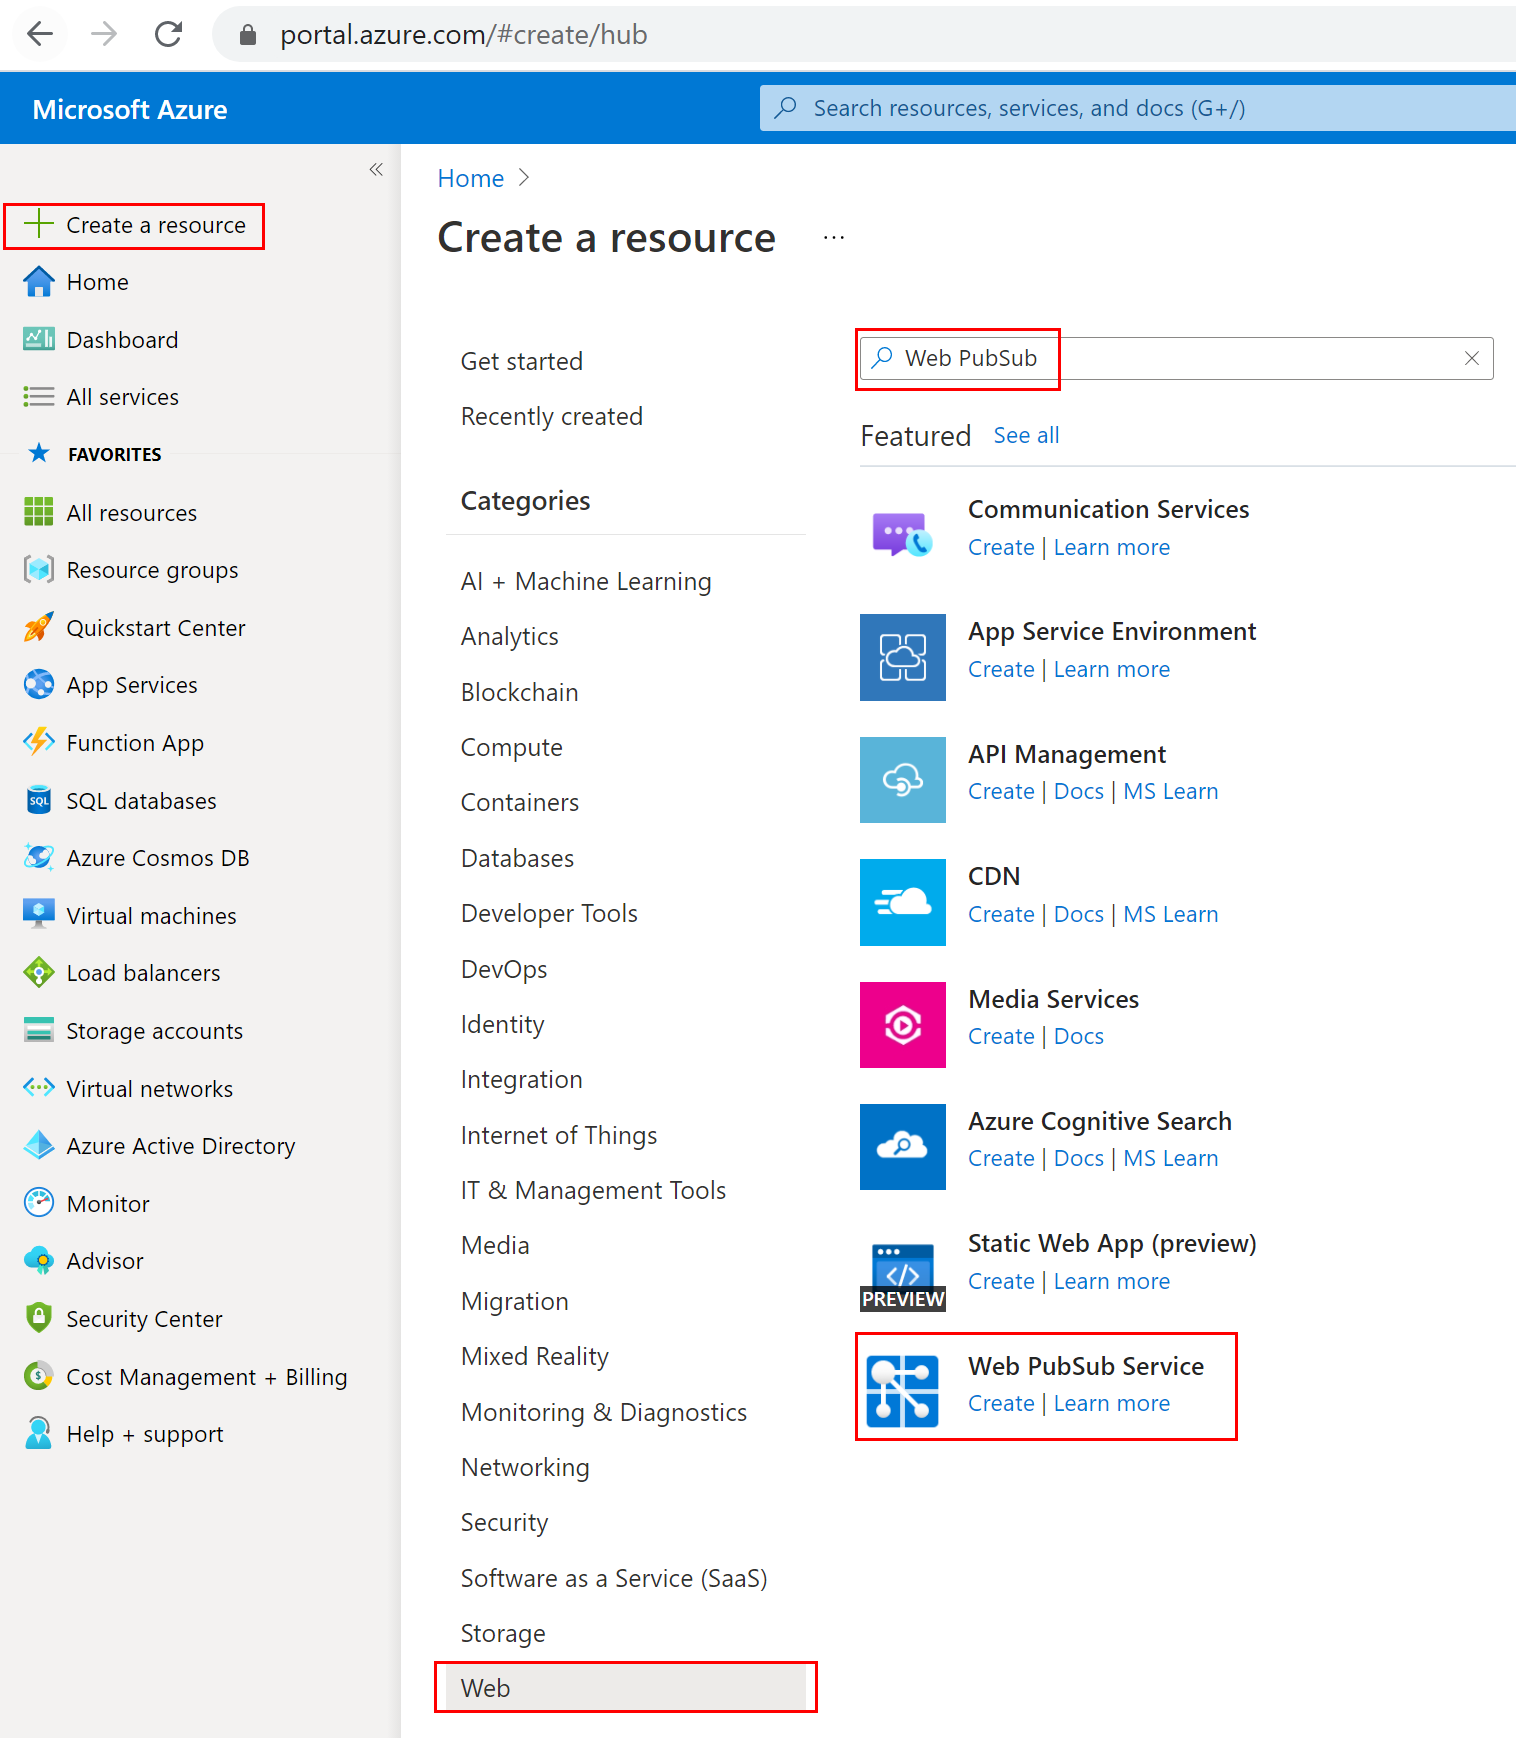Click Create under Web PubSub Service
The height and width of the screenshot is (1738, 1516).
(x=1000, y=1404)
